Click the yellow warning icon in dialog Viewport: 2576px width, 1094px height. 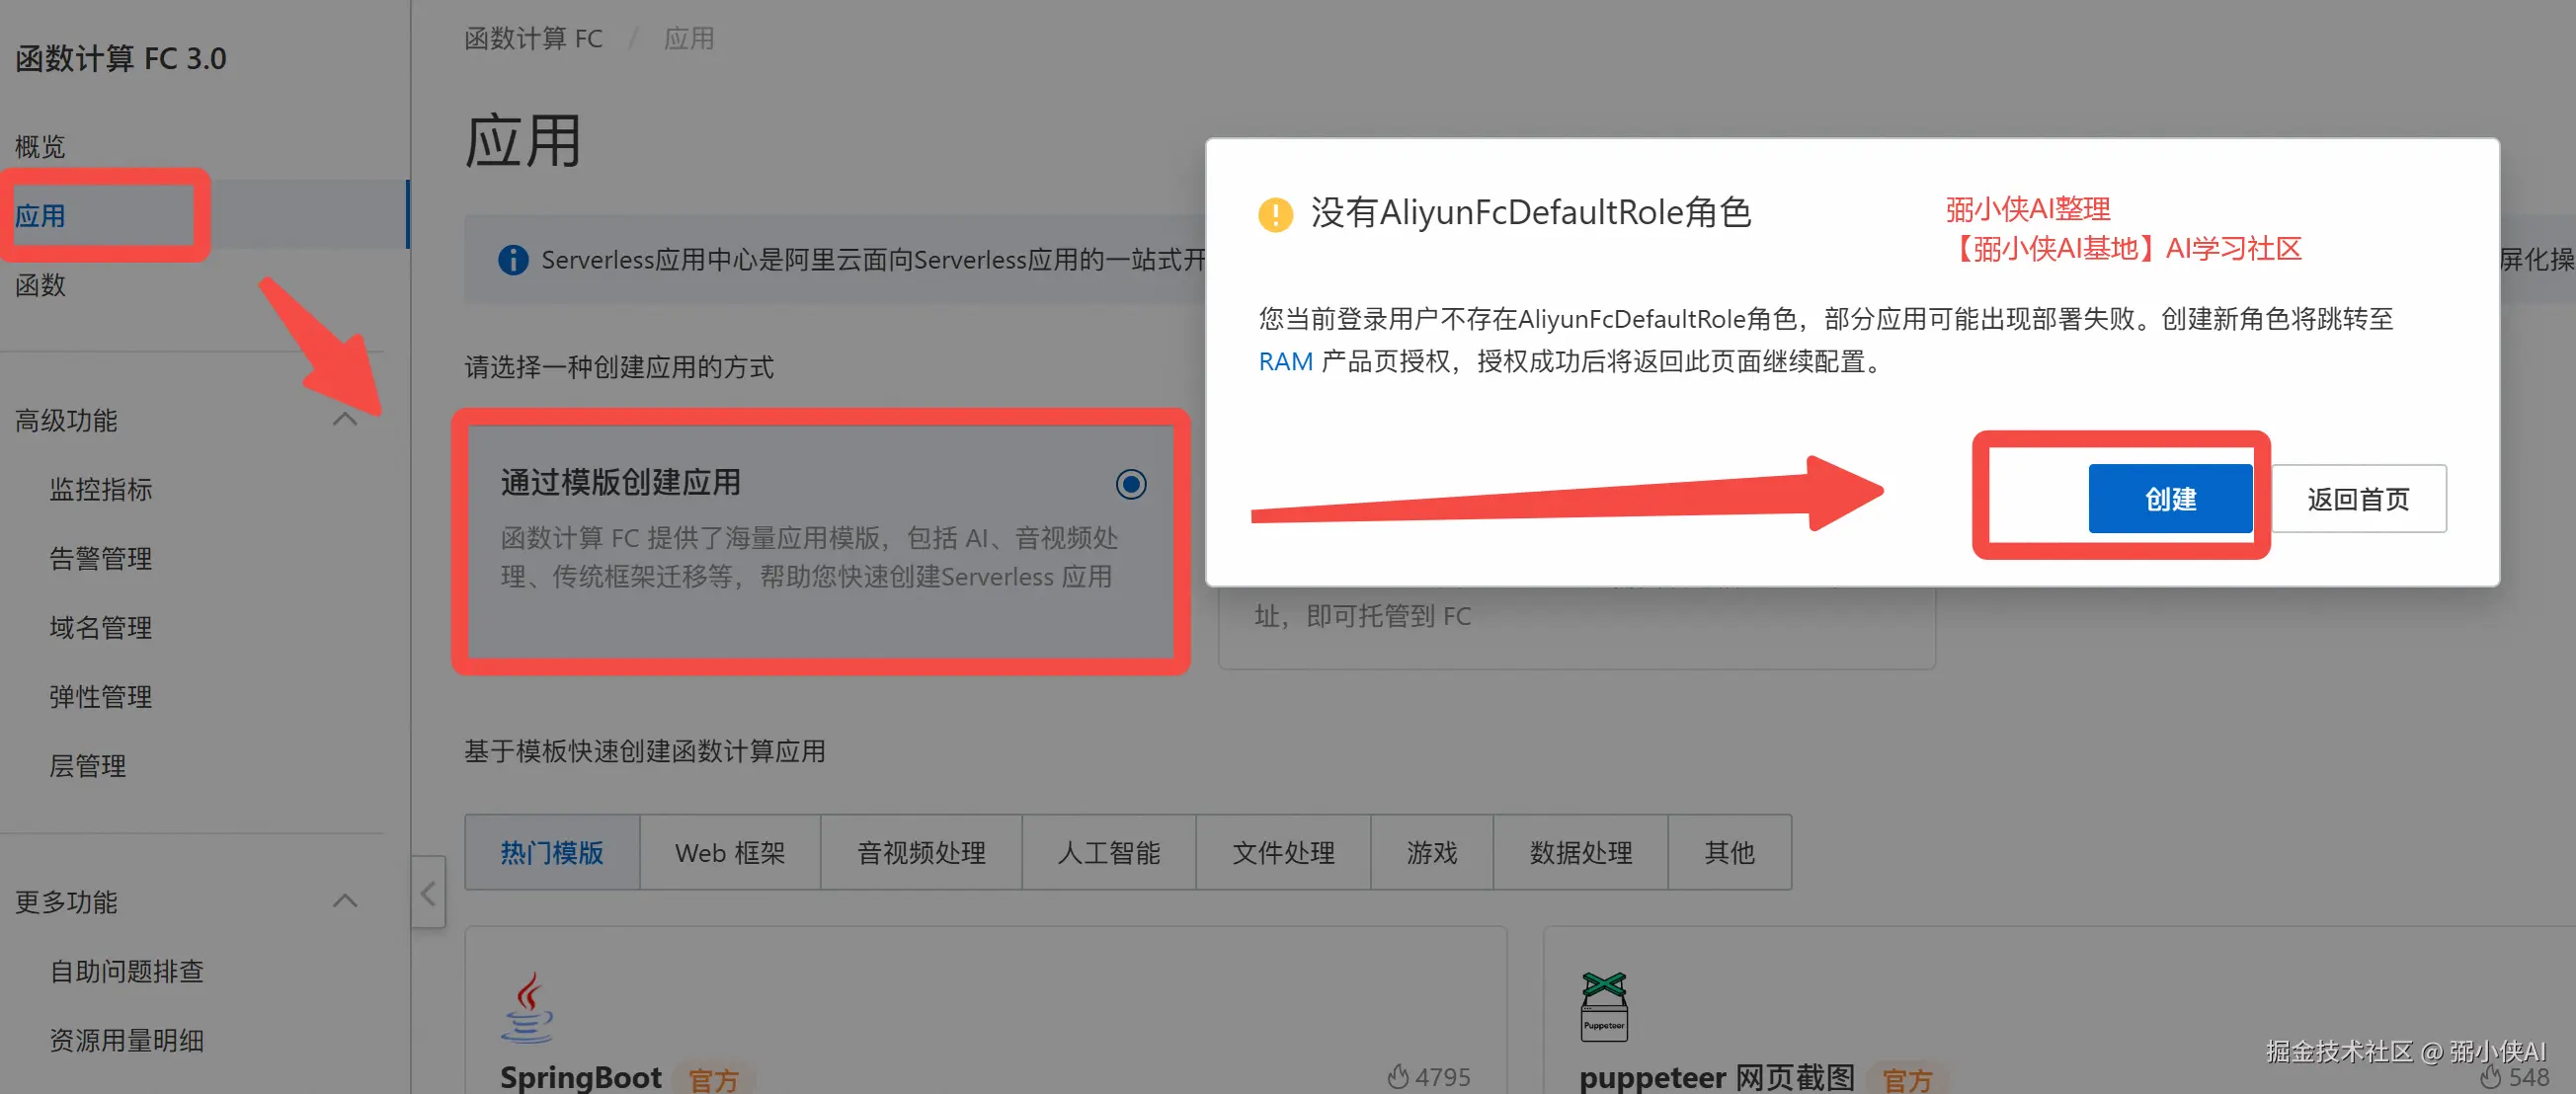[x=1275, y=214]
